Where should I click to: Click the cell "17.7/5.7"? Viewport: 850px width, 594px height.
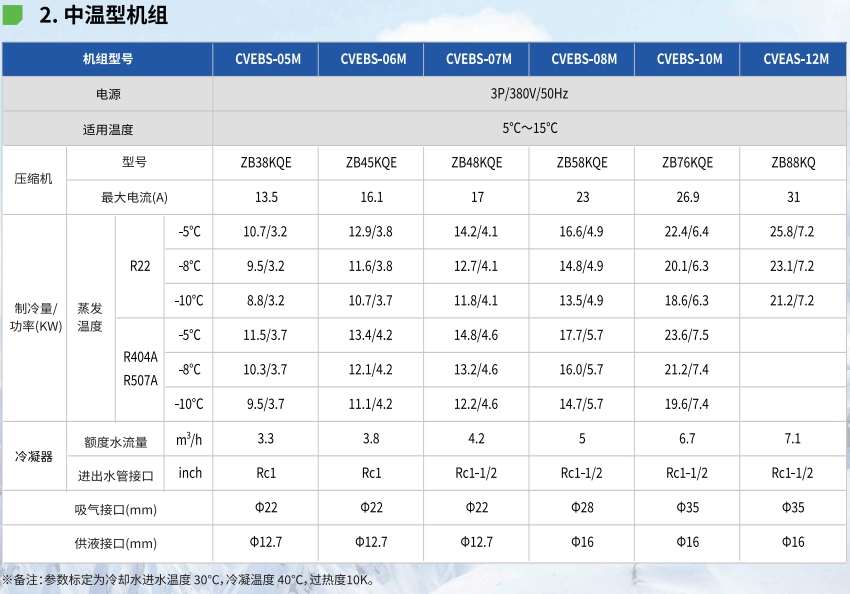click(581, 335)
